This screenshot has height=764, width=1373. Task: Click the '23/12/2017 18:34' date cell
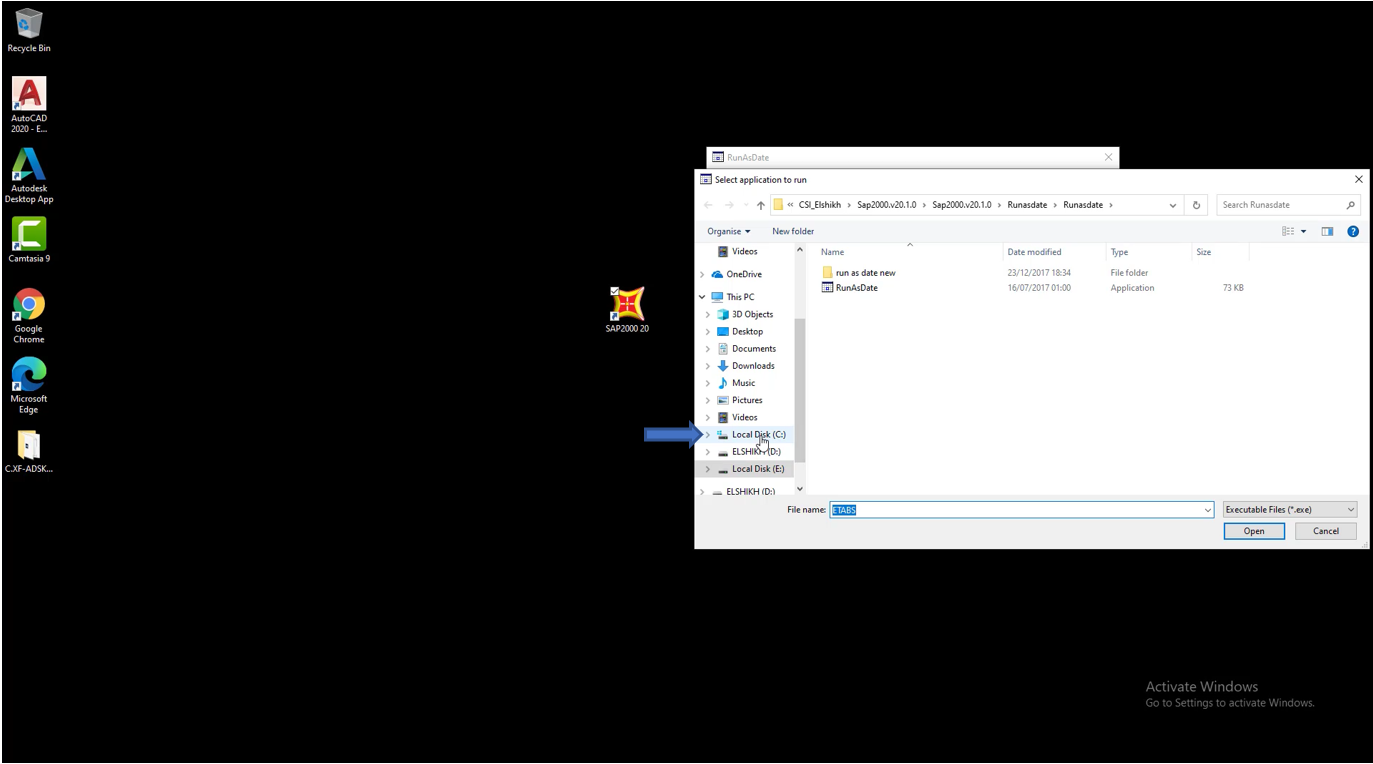(x=1038, y=273)
